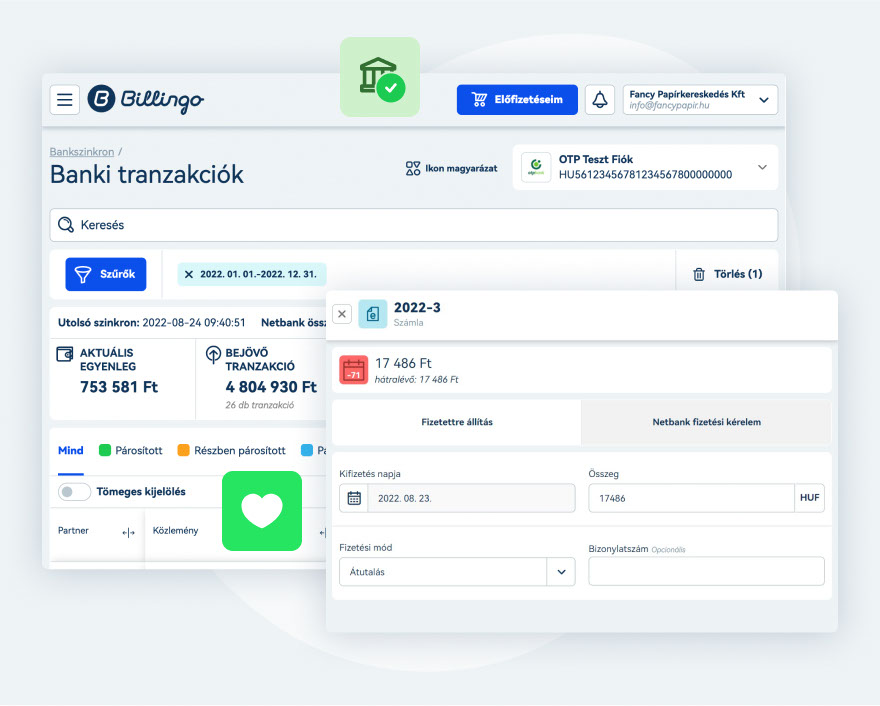Remove the 2022 date range filter

pyautogui.click(x=189, y=274)
